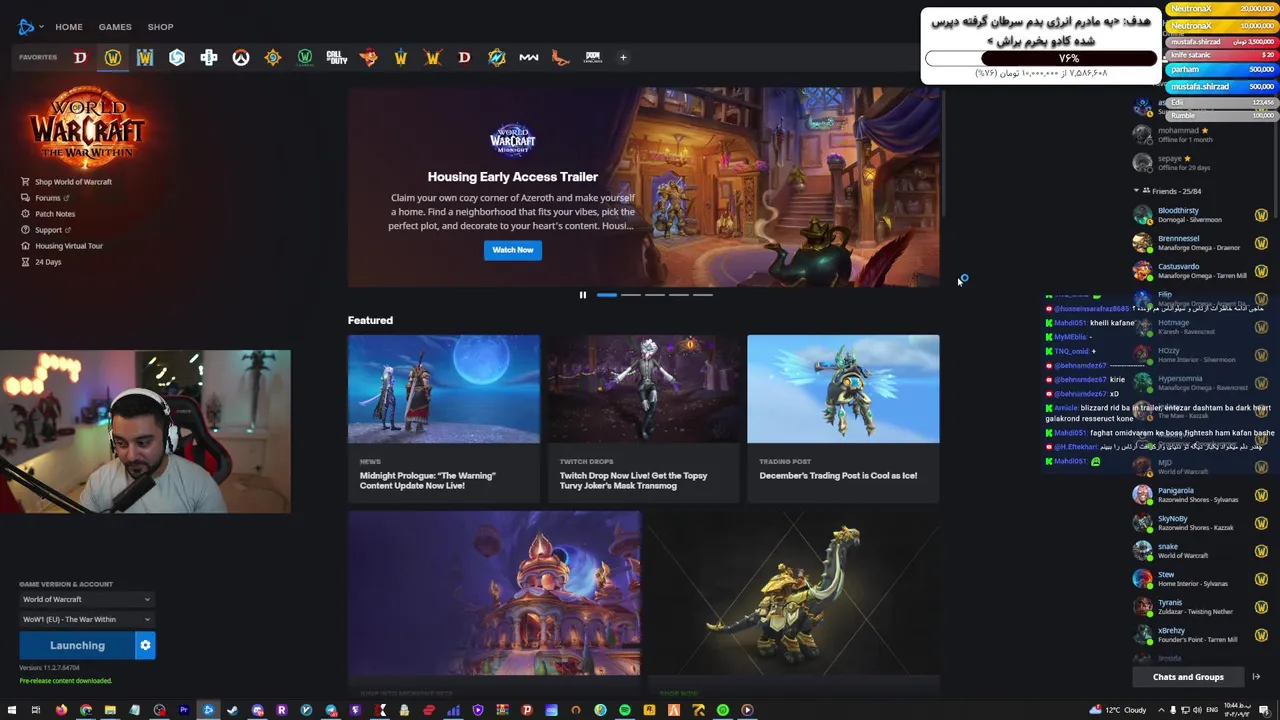
Task: Click Watch Now on the Housing trailer
Action: (x=513, y=250)
